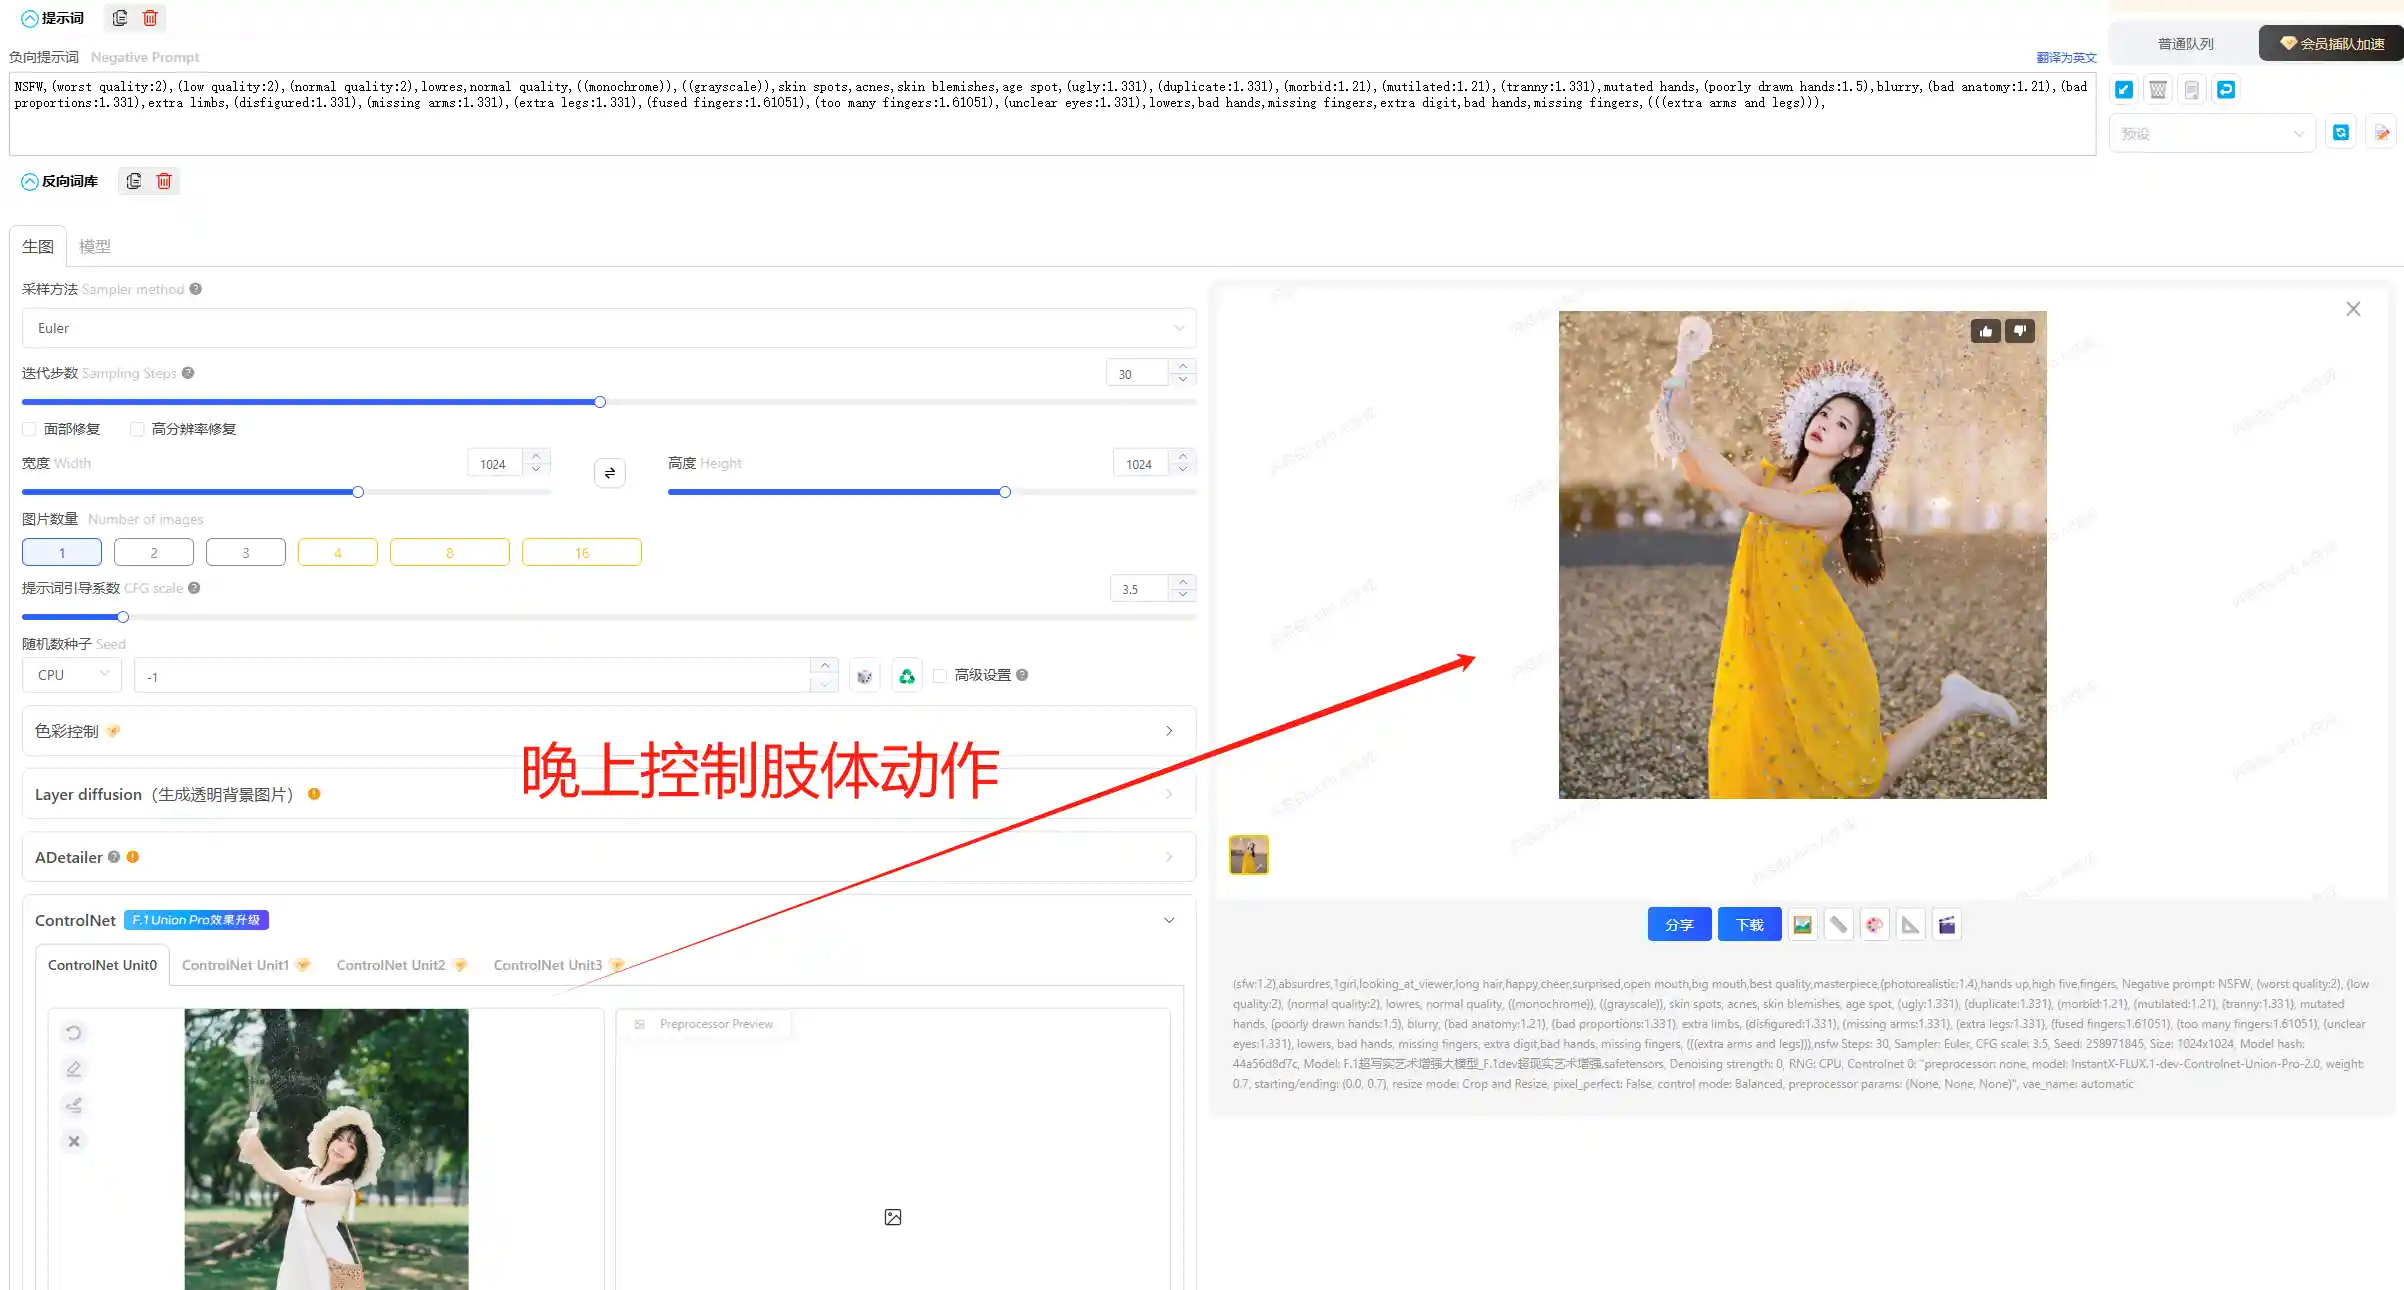The height and width of the screenshot is (1290, 2404).
Task: Click the 翻译为英文 link
Action: 2066,58
